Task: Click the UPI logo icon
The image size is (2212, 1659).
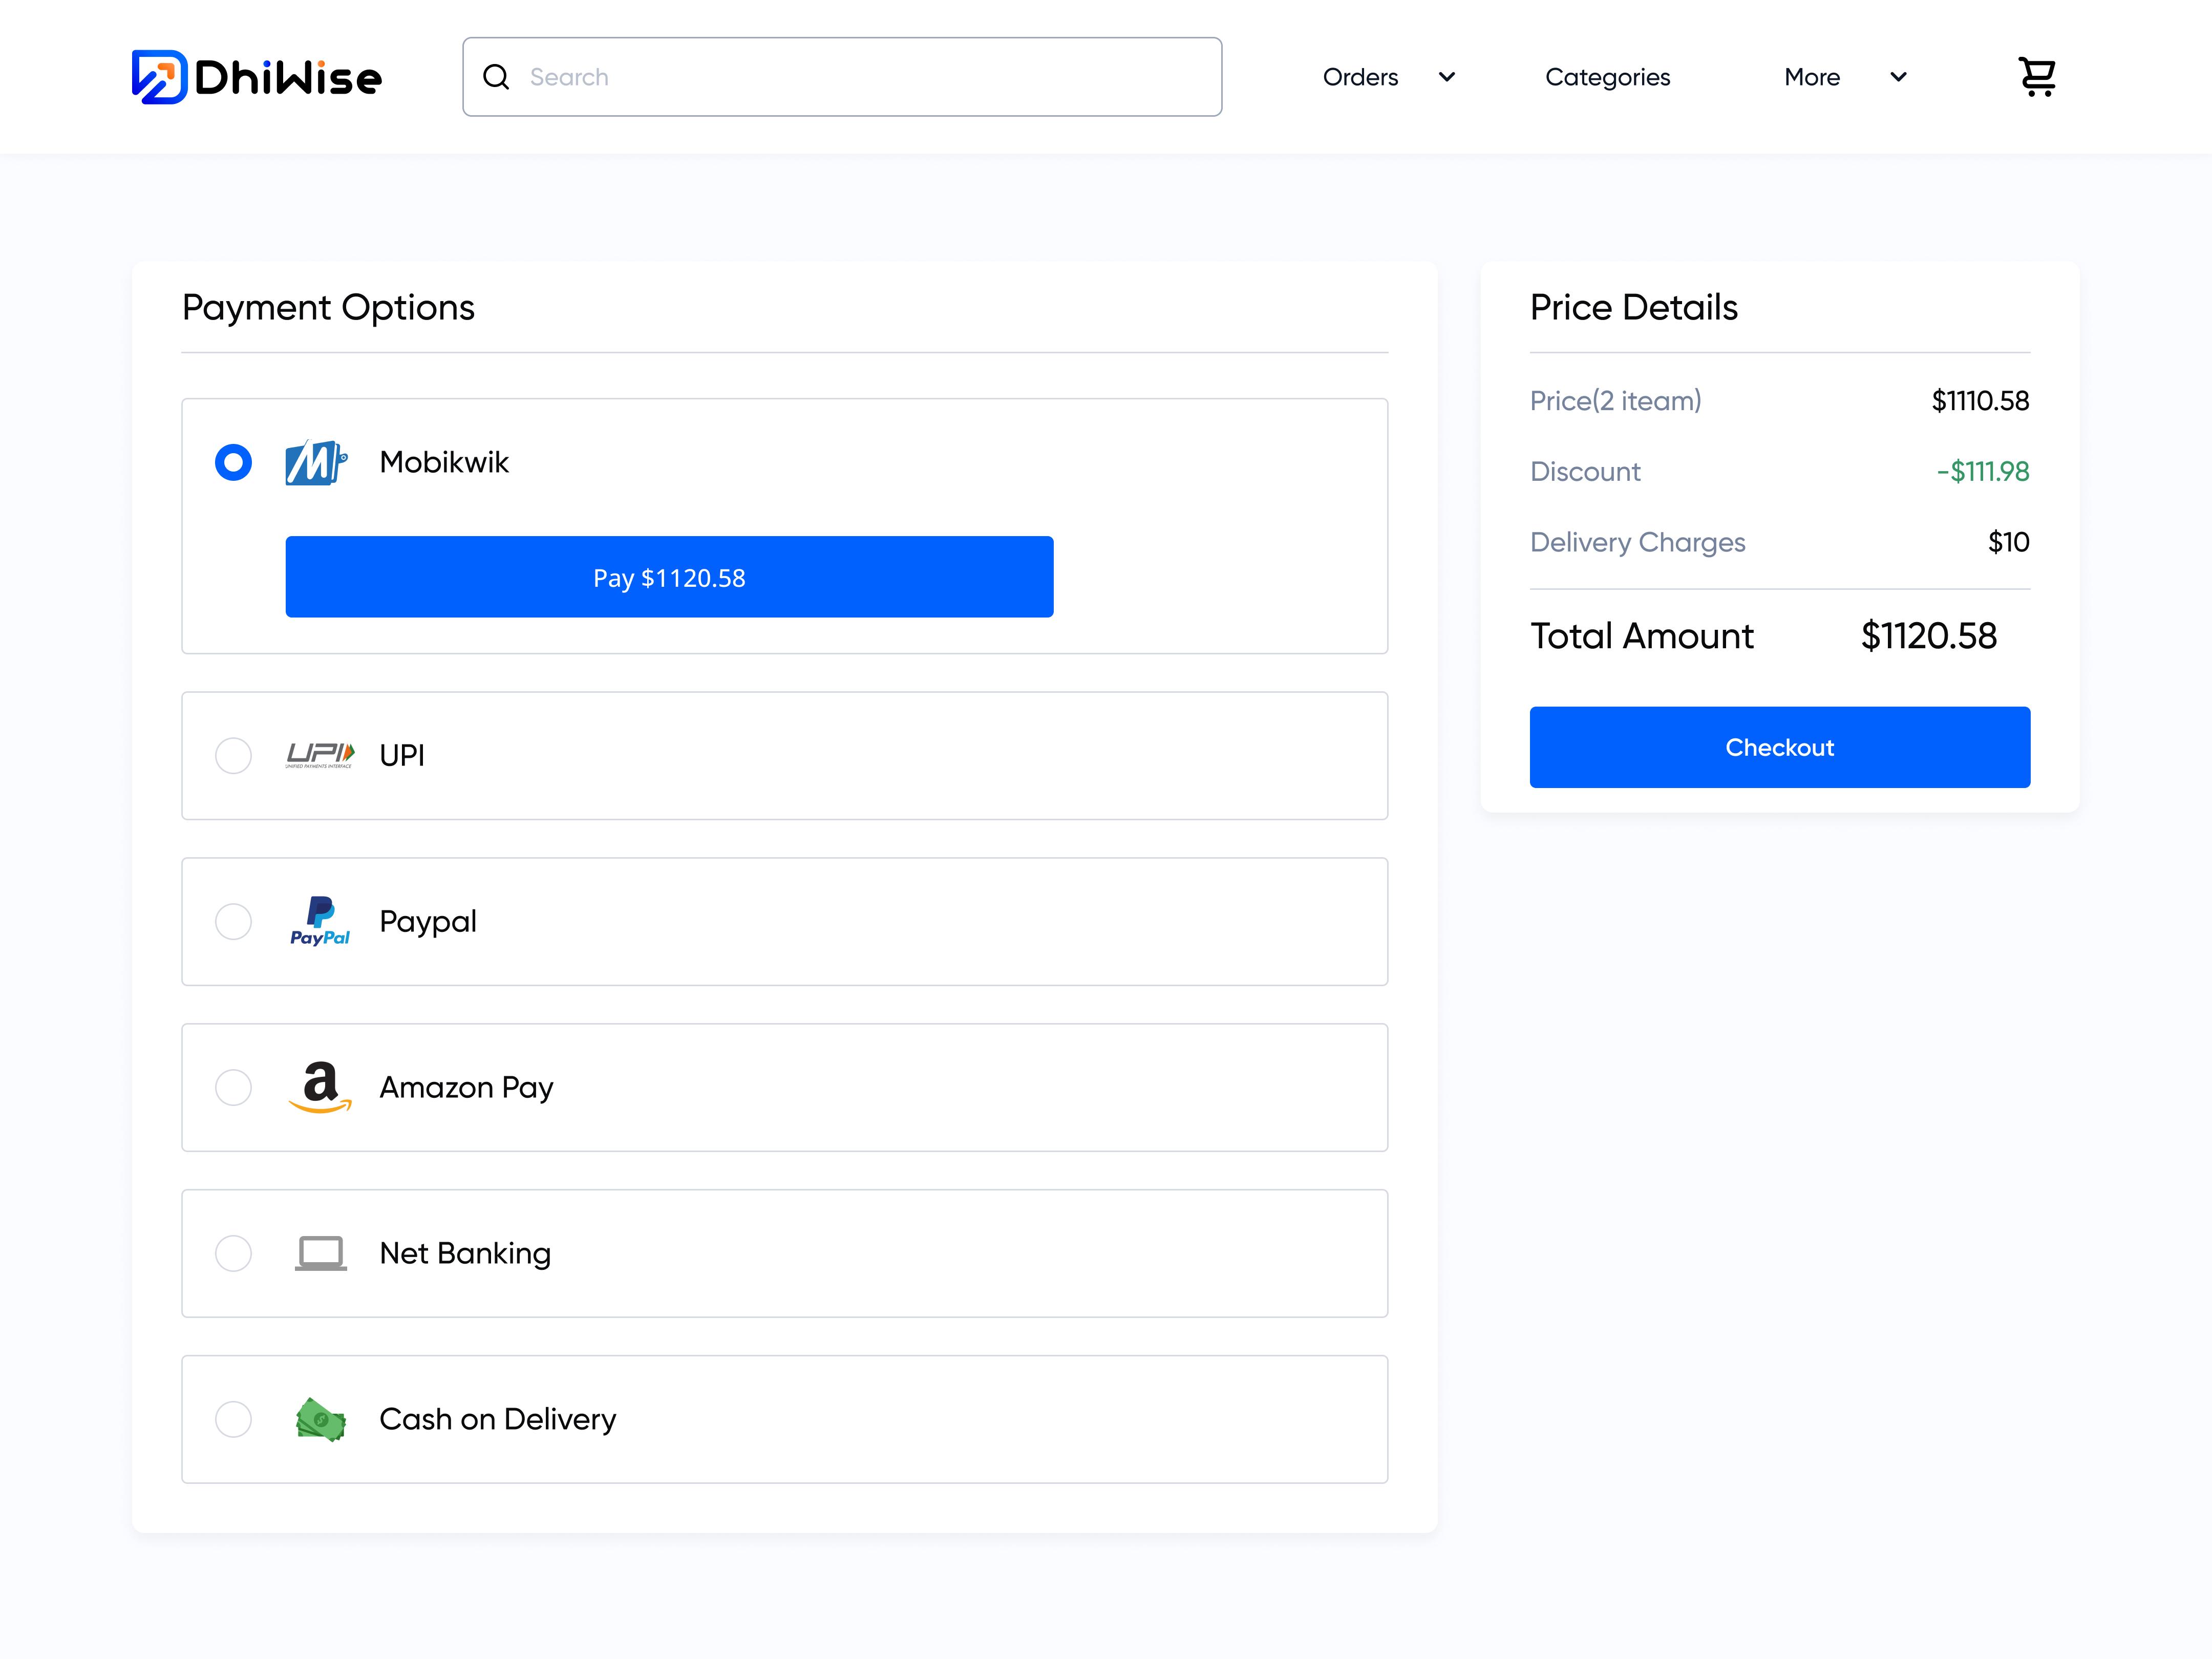Action: (x=320, y=755)
